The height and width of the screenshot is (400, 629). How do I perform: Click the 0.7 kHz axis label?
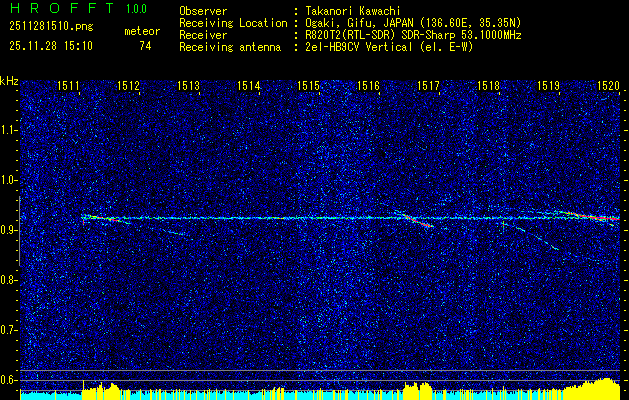[8, 330]
